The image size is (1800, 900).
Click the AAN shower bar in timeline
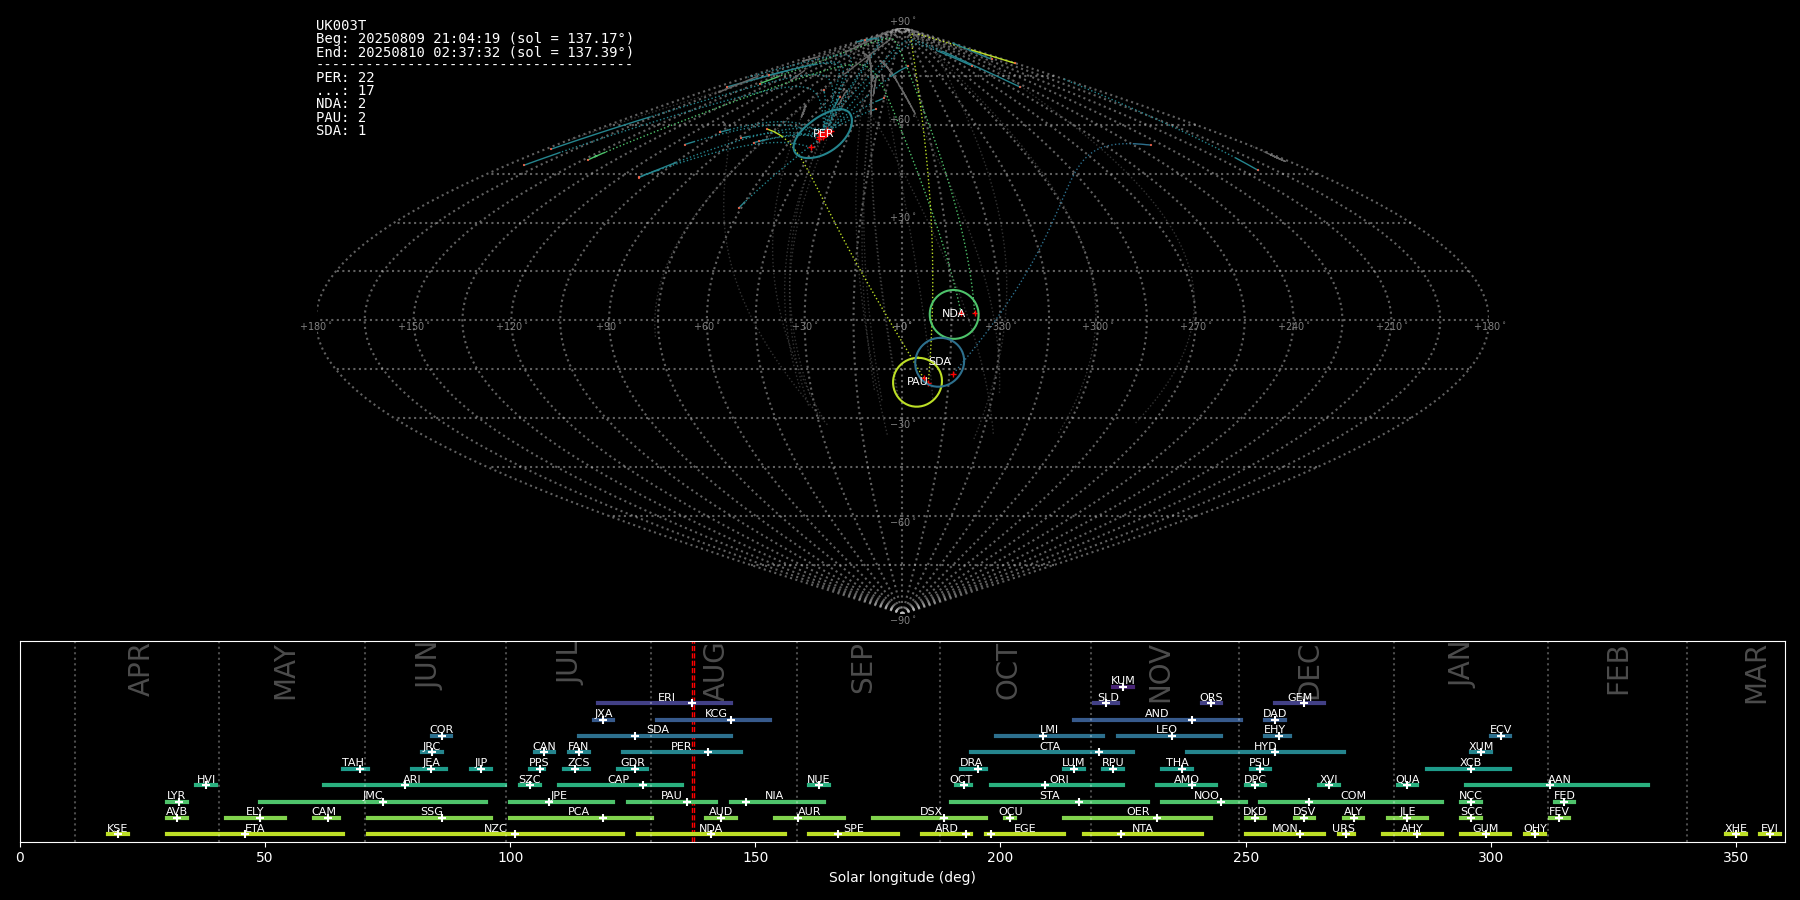(x=1557, y=785)
